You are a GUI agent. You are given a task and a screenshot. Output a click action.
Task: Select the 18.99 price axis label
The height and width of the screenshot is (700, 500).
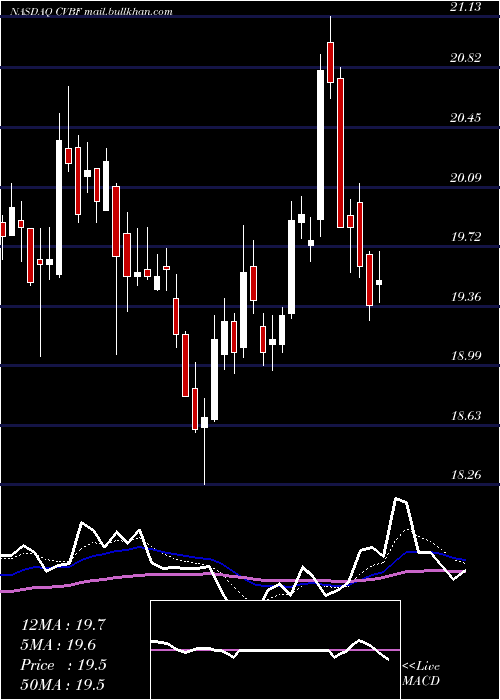click(x=466, y=355)
